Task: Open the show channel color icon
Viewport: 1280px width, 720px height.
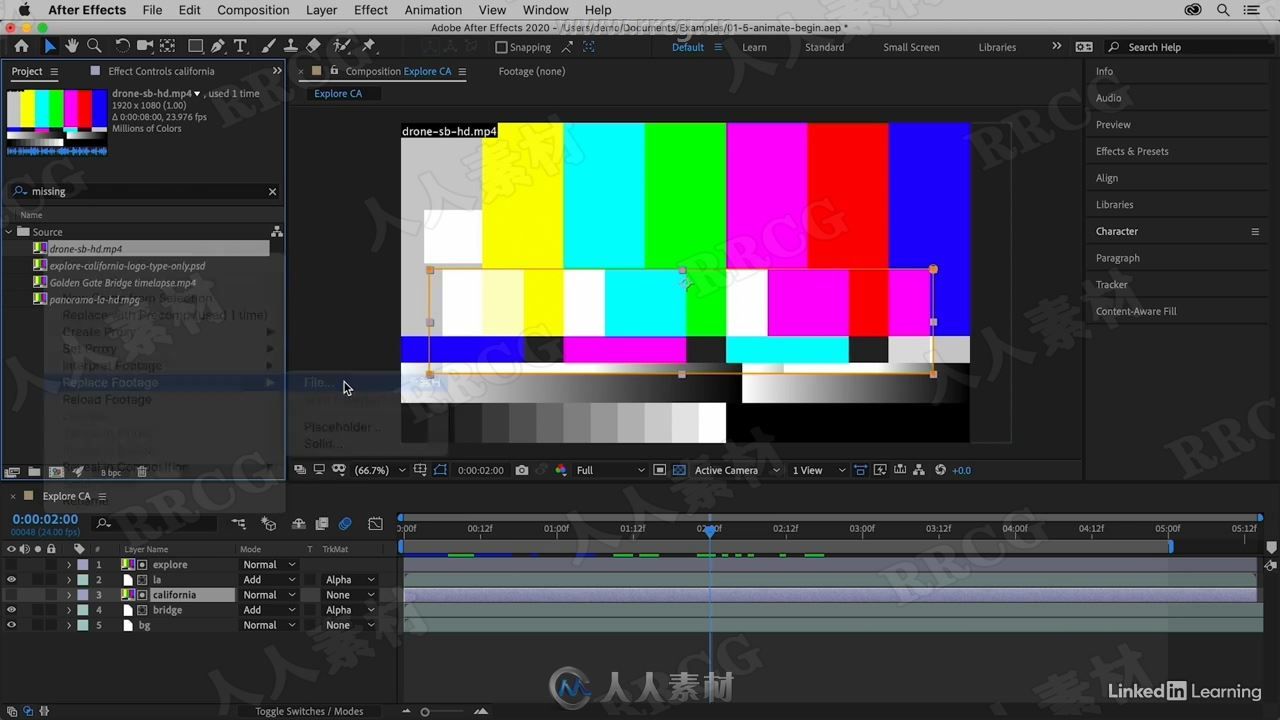Action: click(x=560, y=470)
